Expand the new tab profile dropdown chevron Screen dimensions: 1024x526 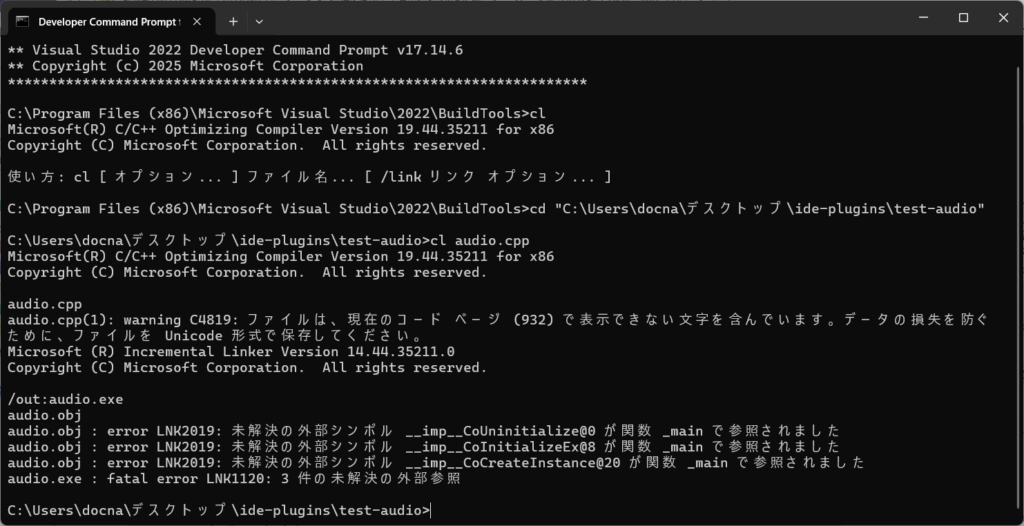[259, 22]
